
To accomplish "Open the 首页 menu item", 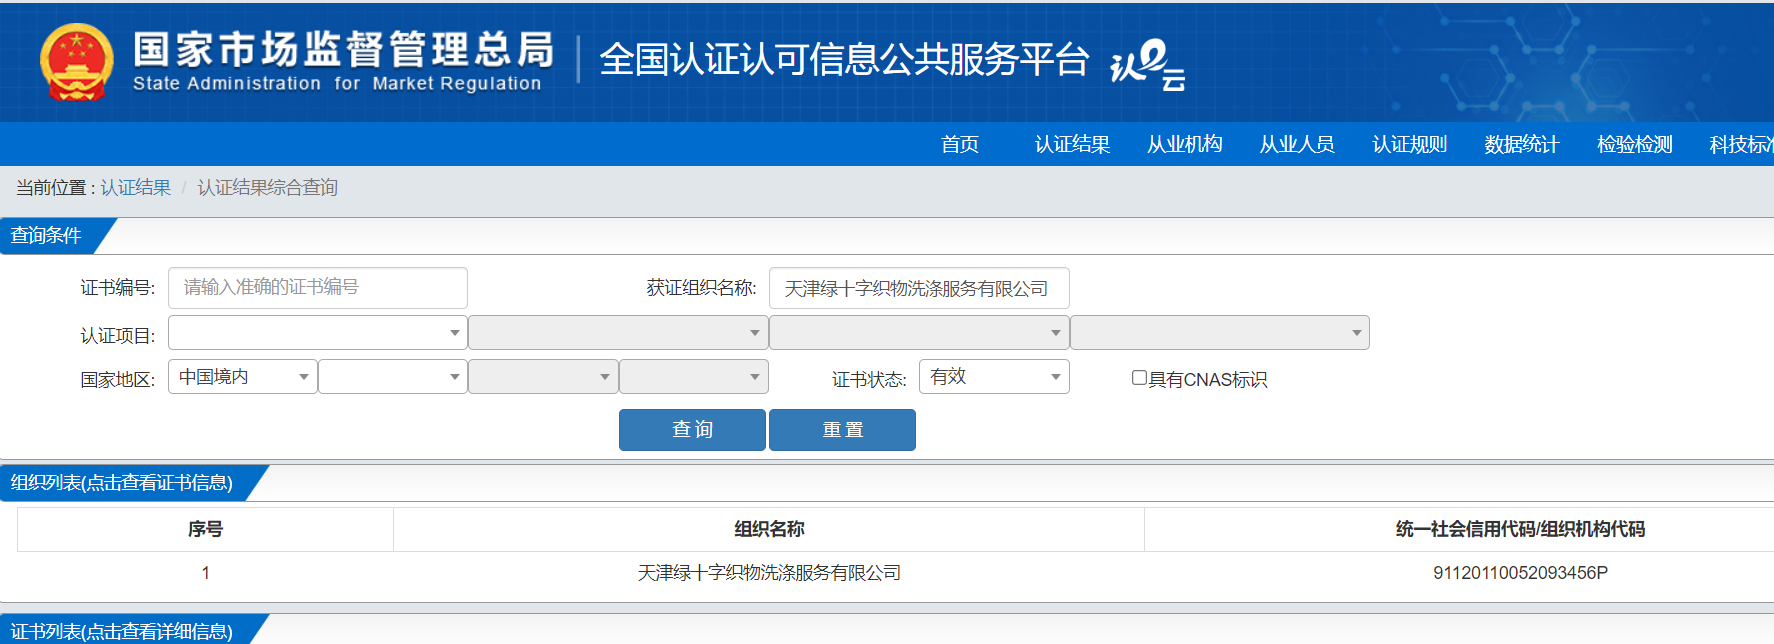I will pos(960,144).
